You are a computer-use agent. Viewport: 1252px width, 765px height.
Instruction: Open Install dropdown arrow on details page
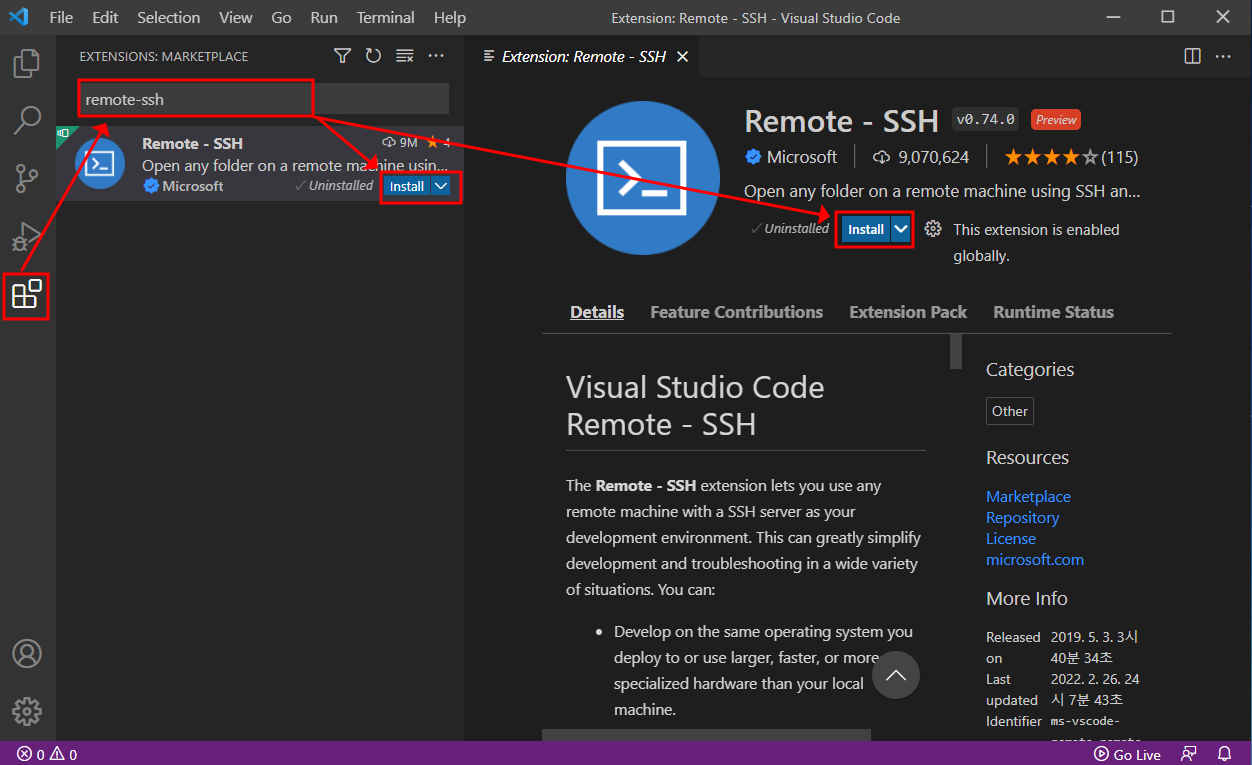[902, 229]
